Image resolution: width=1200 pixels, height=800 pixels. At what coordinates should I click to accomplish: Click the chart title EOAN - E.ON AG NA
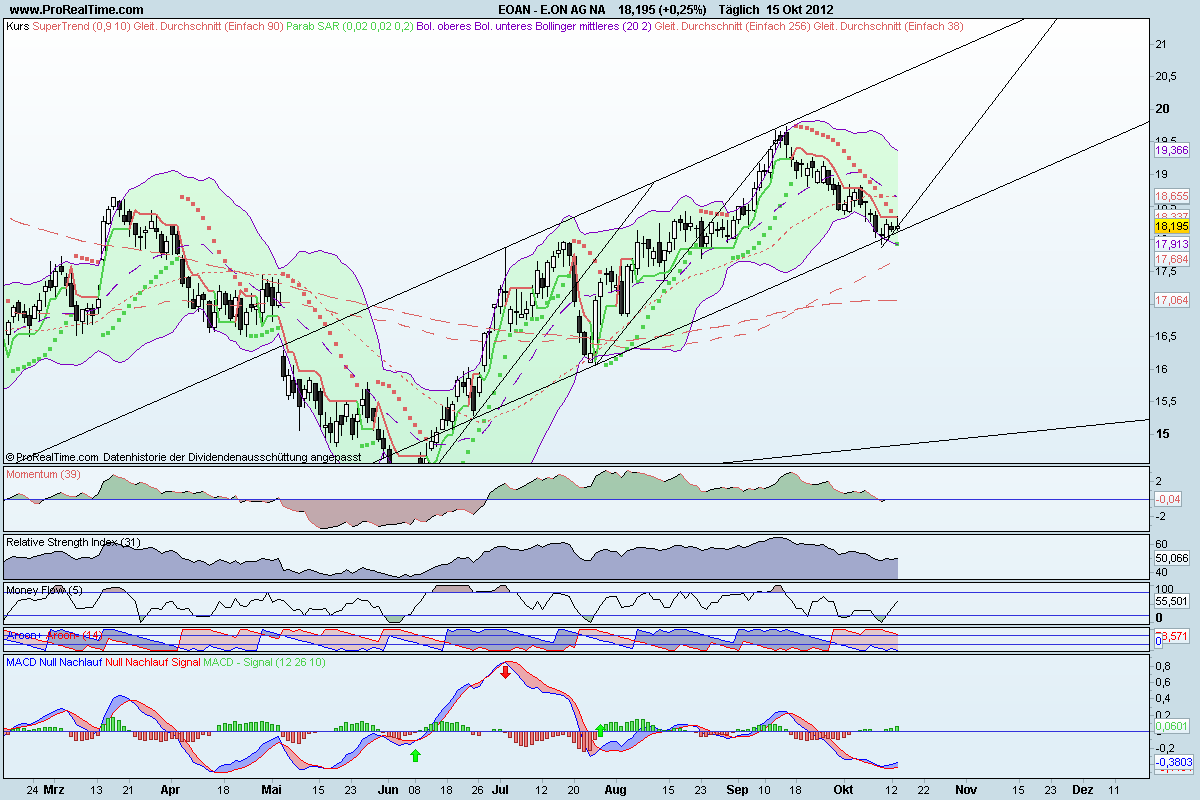[551, 9]
